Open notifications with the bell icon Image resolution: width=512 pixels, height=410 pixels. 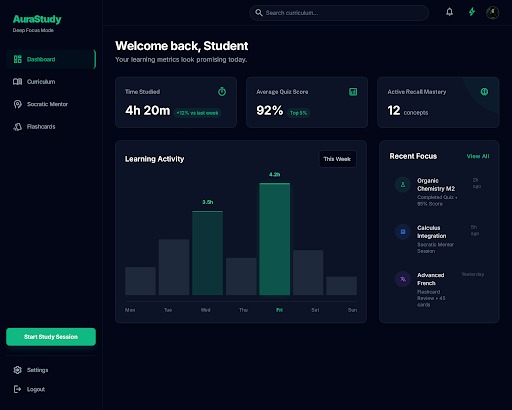[x=449, y=12]
